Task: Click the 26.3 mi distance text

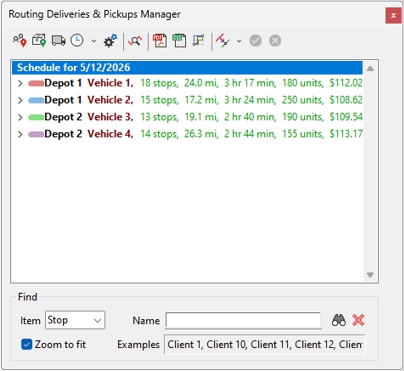Action: coord(201,134)
